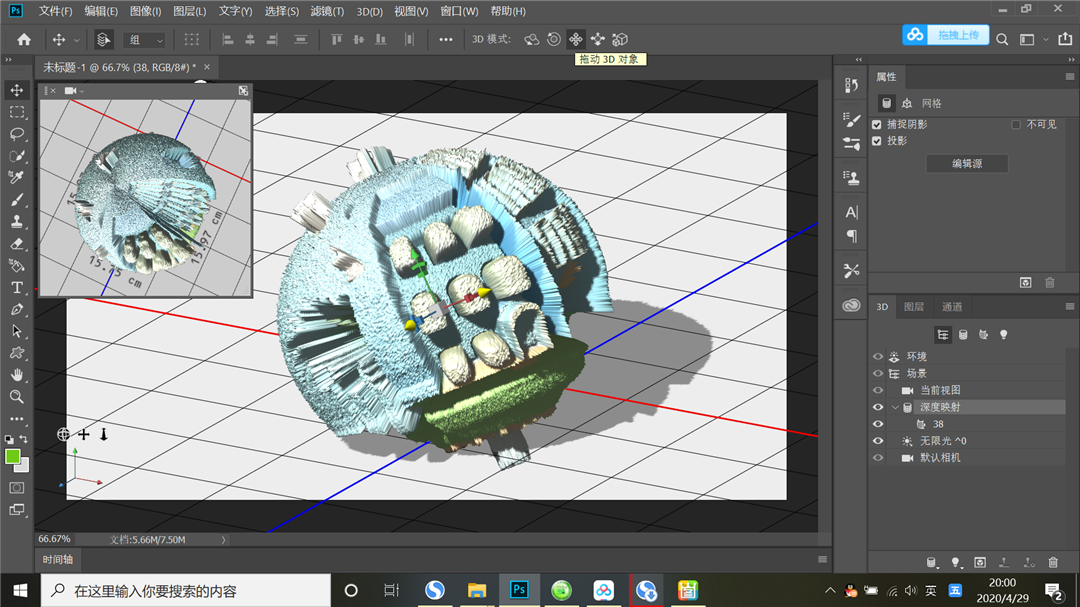The width and height of the screenshot is (1080, 607).
Task: Collapse the 深度映射 mesh tree item
Action: tap(895, 408)
